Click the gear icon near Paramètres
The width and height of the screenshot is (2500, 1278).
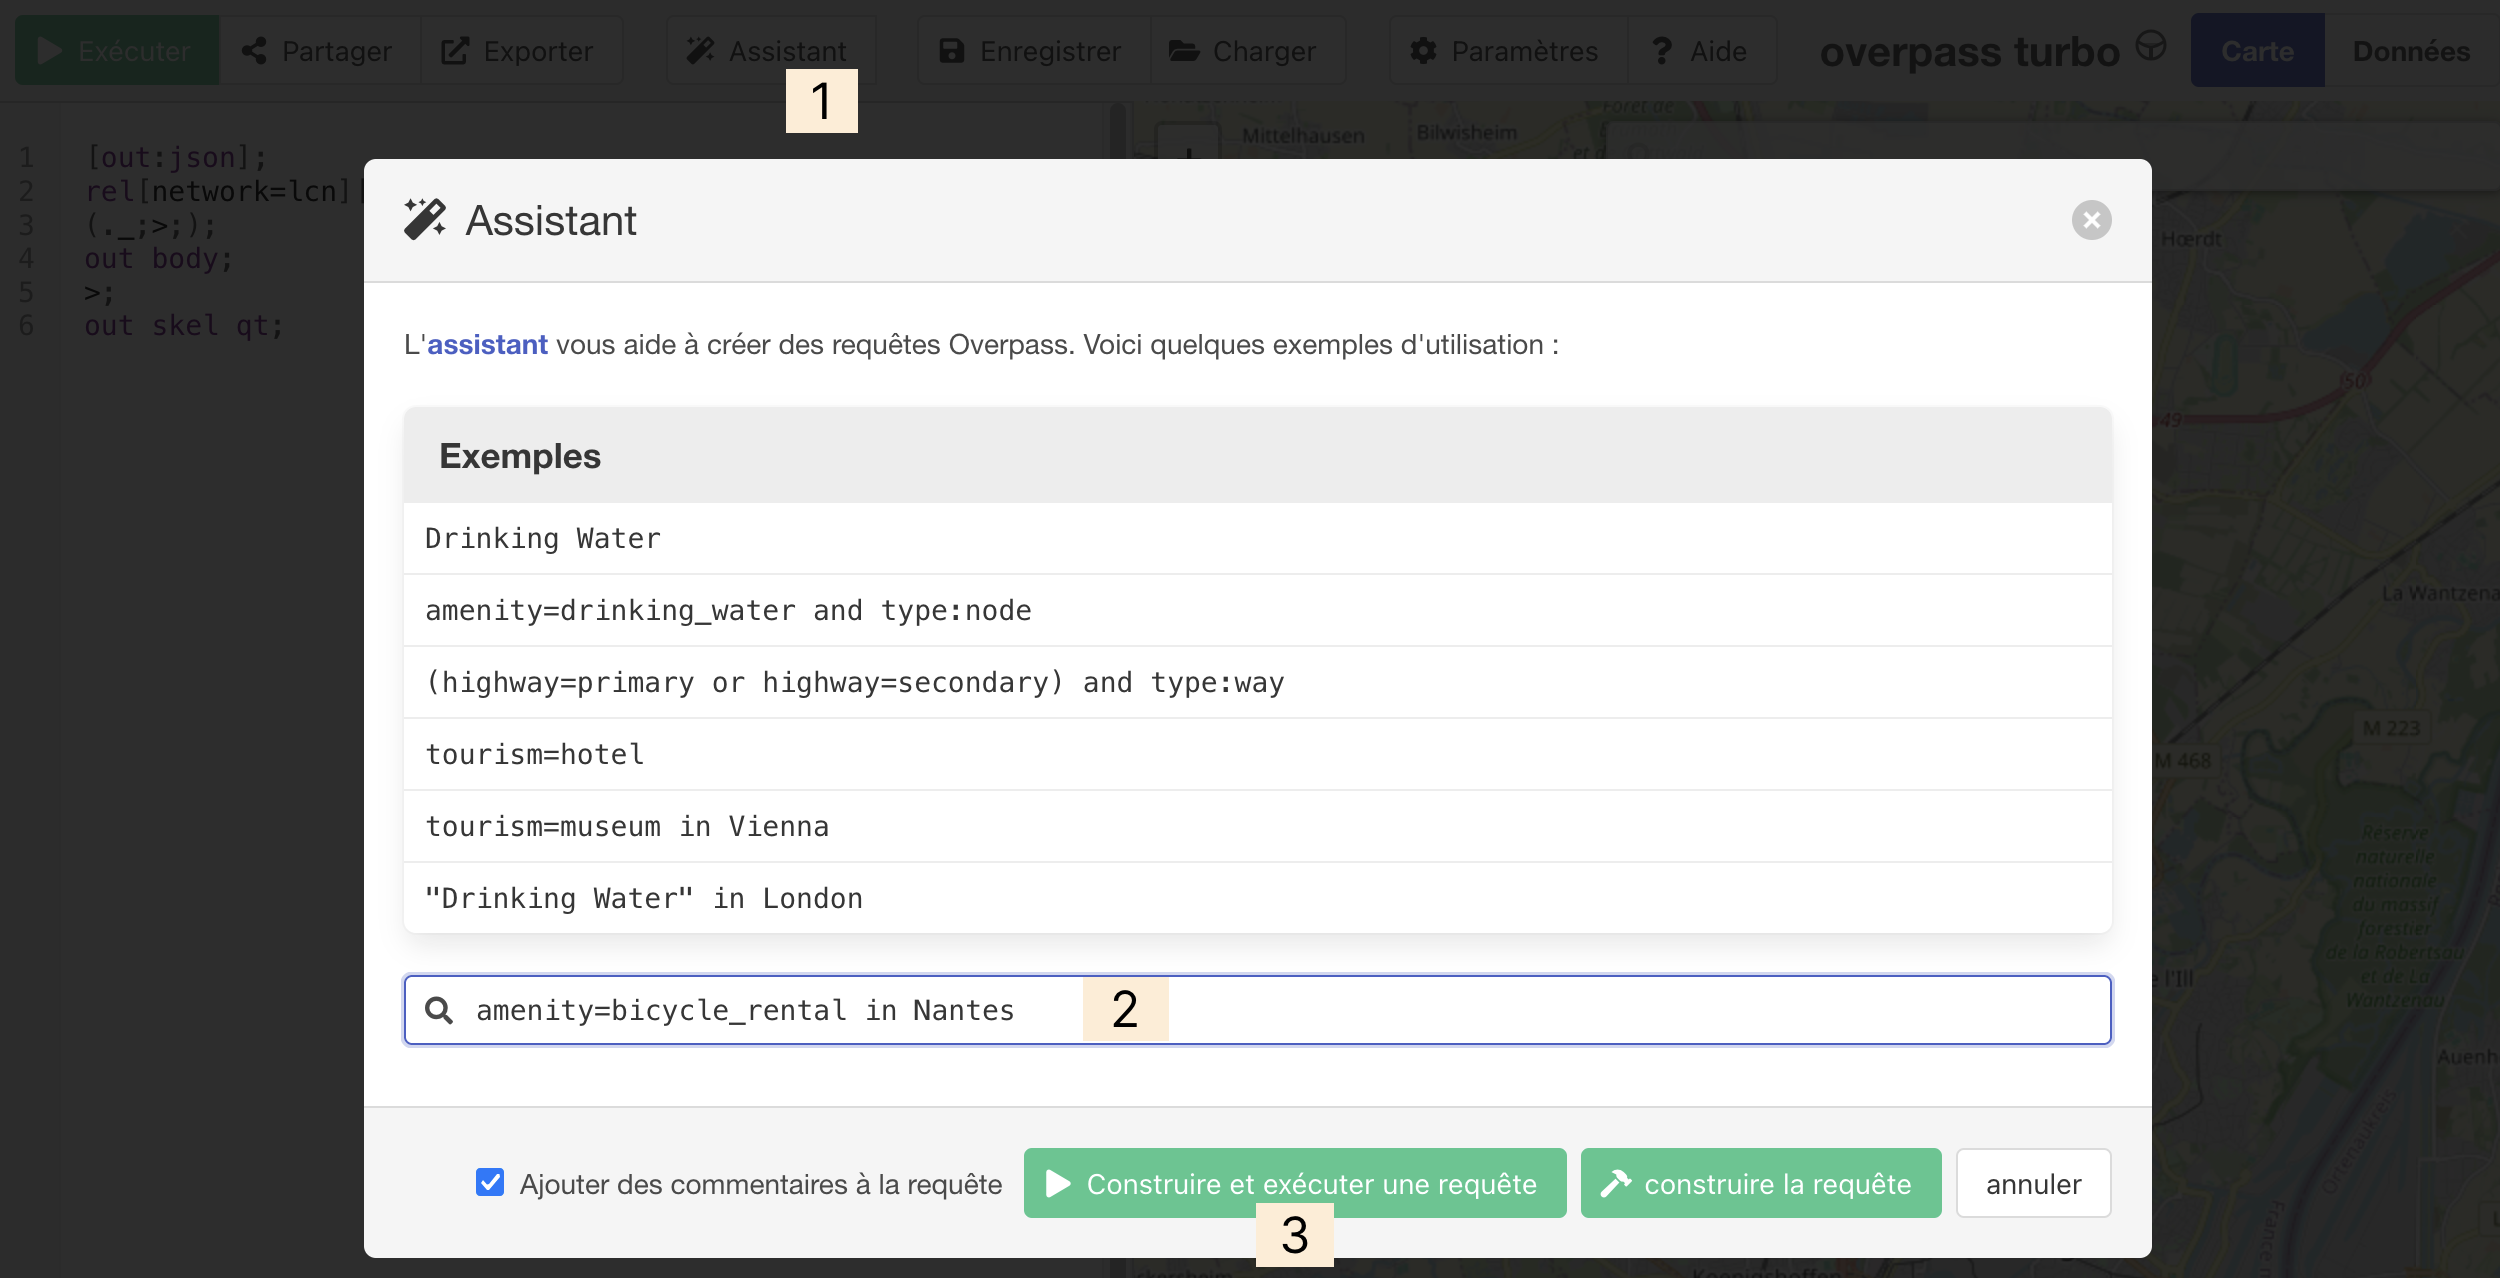(x=1423, y=51)
